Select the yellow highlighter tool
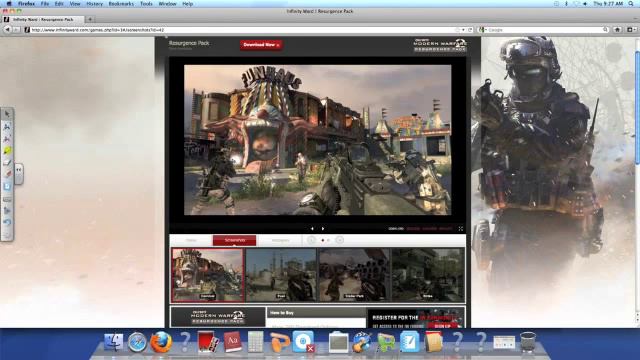640x360 pixels. pos(7,151)
